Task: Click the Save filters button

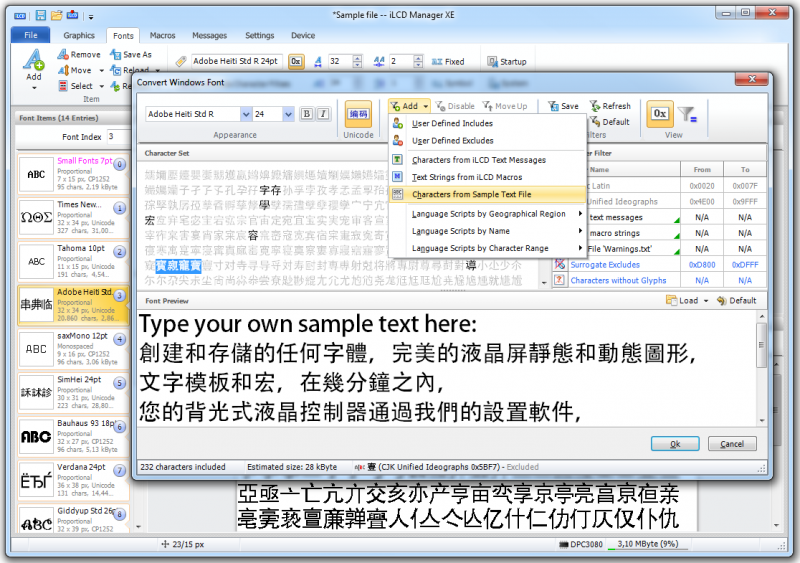Action: [x=563, y=106]
